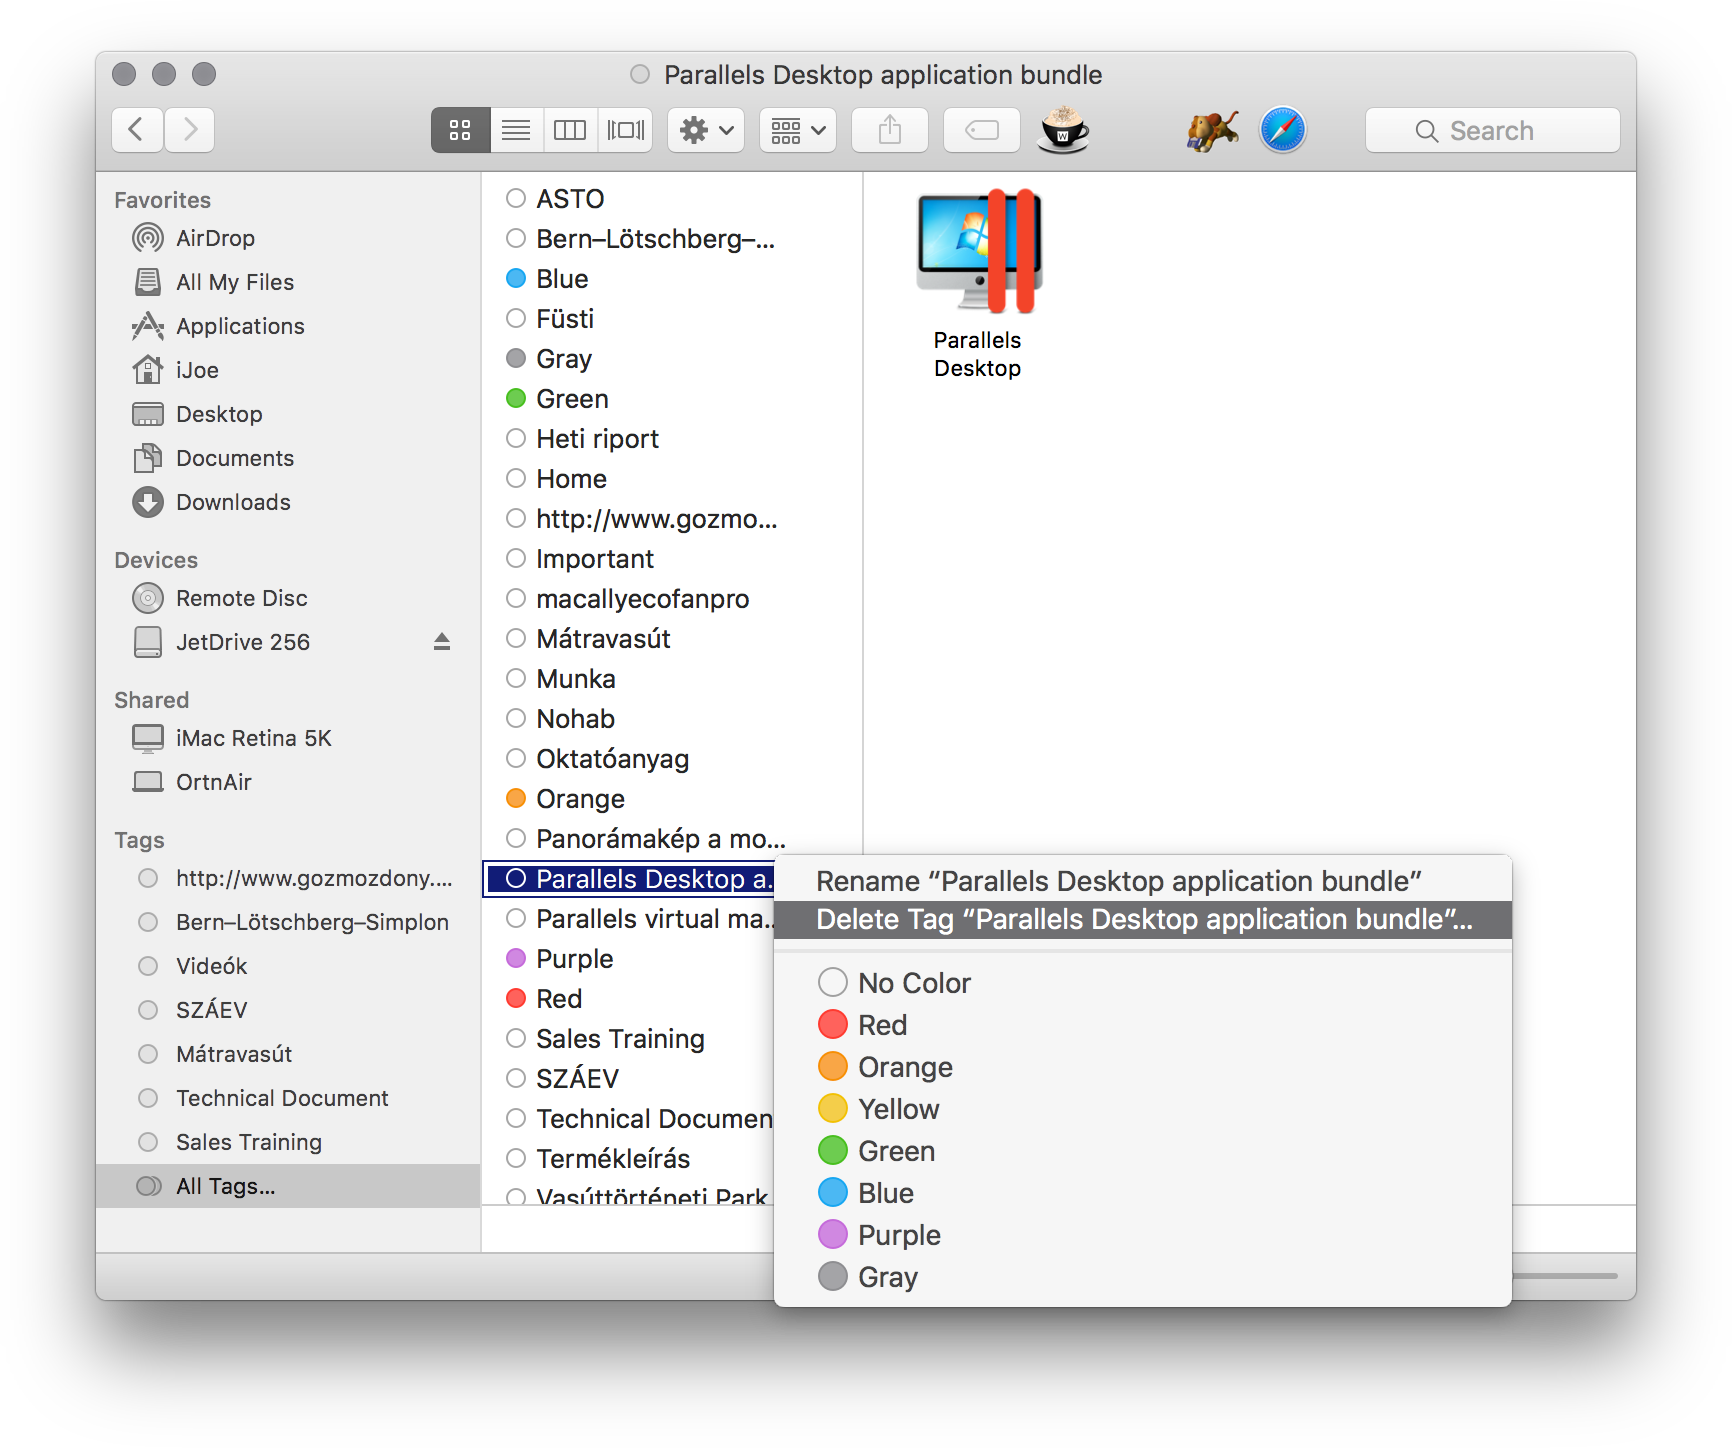Viewport: 1732px width, 1448px height.
Task: Go back with the left chevron button
Action: click(x=137, y=130)
